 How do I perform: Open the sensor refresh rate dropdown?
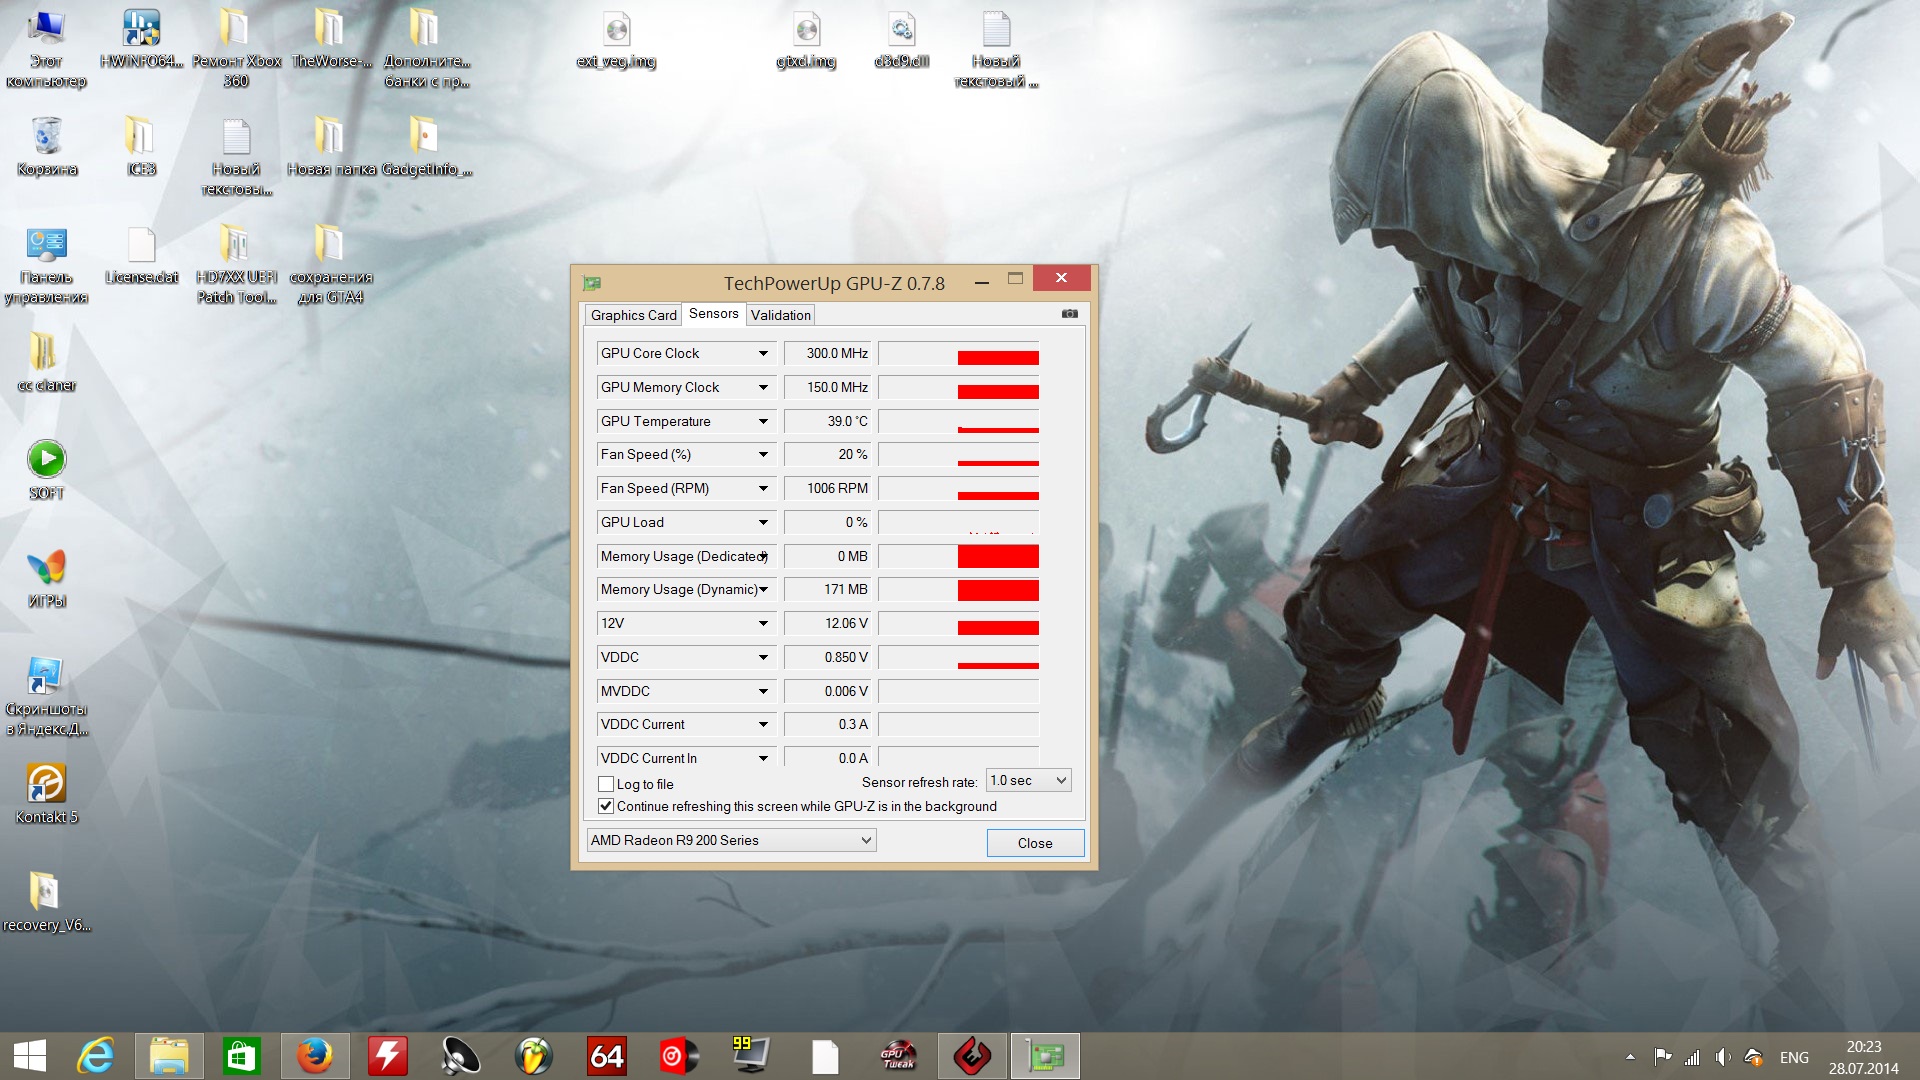pos(1028,780)
